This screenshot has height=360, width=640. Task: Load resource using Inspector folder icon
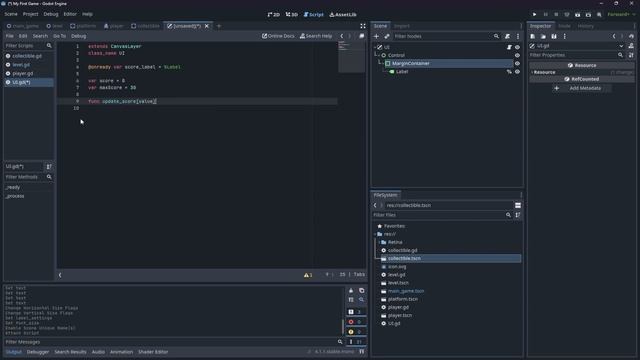tap(543, 36)
